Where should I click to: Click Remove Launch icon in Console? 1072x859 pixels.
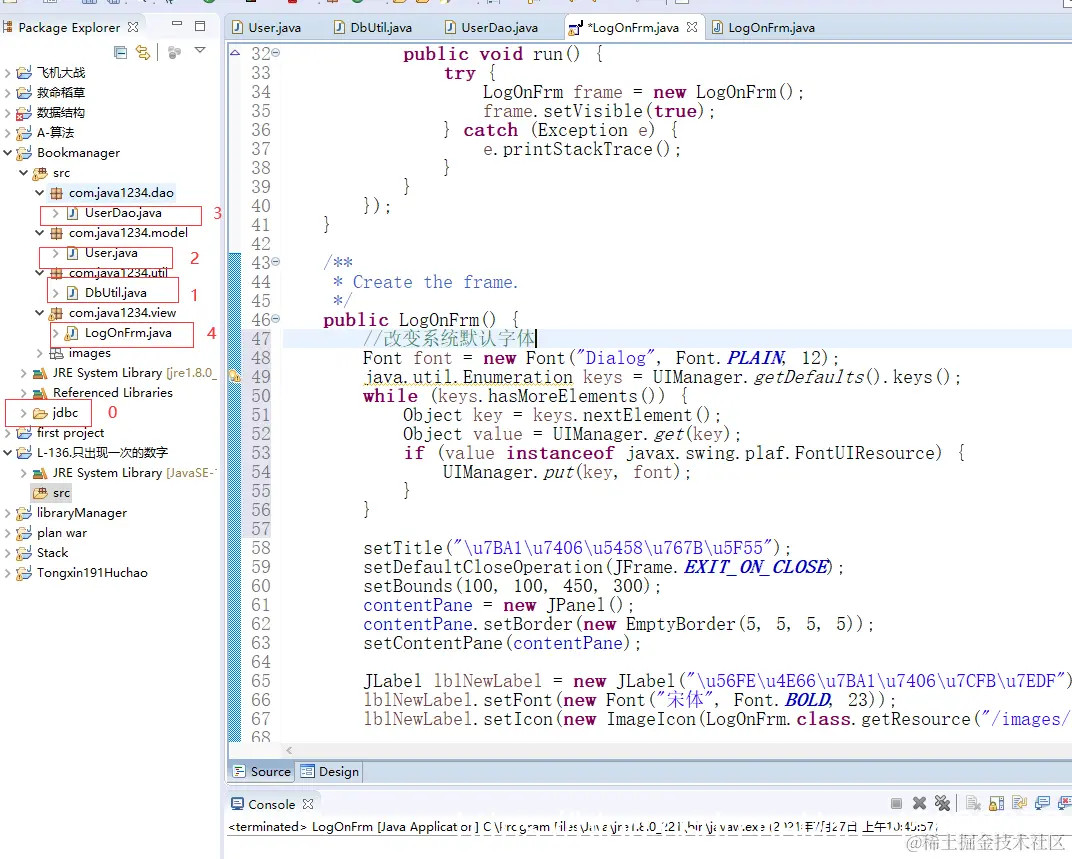pos(920,803)
